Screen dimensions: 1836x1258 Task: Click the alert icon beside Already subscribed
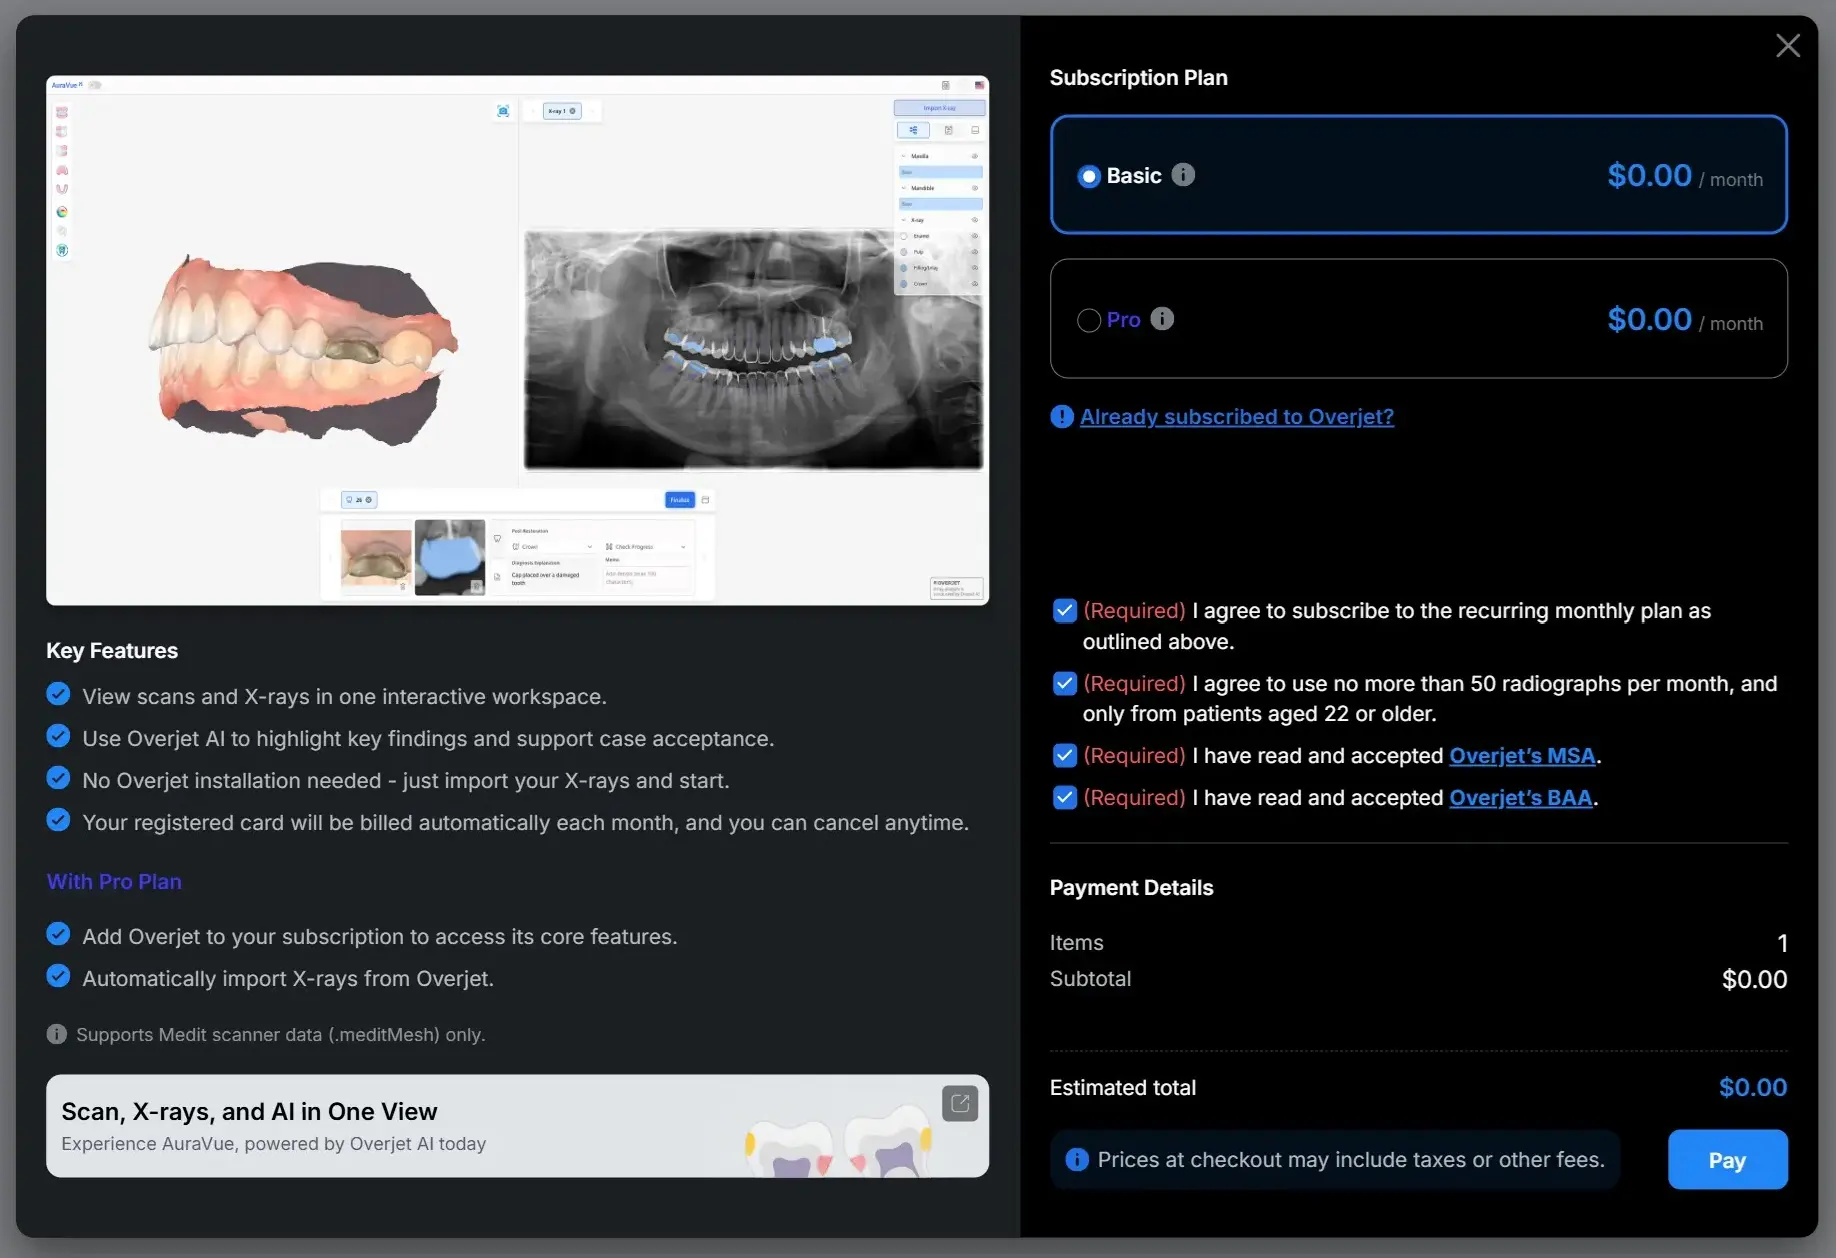(1062, 417)
